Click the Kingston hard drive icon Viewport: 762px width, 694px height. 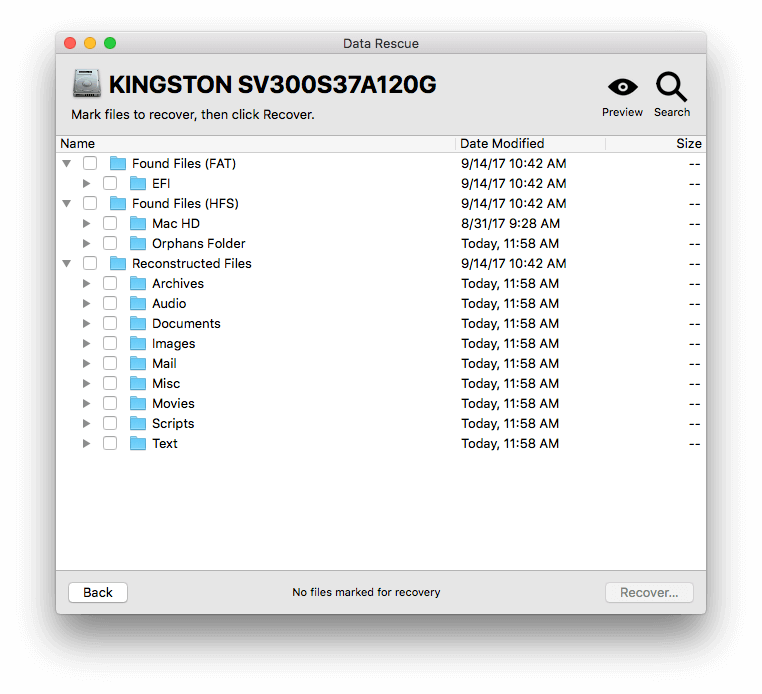[x=87, y=83]
